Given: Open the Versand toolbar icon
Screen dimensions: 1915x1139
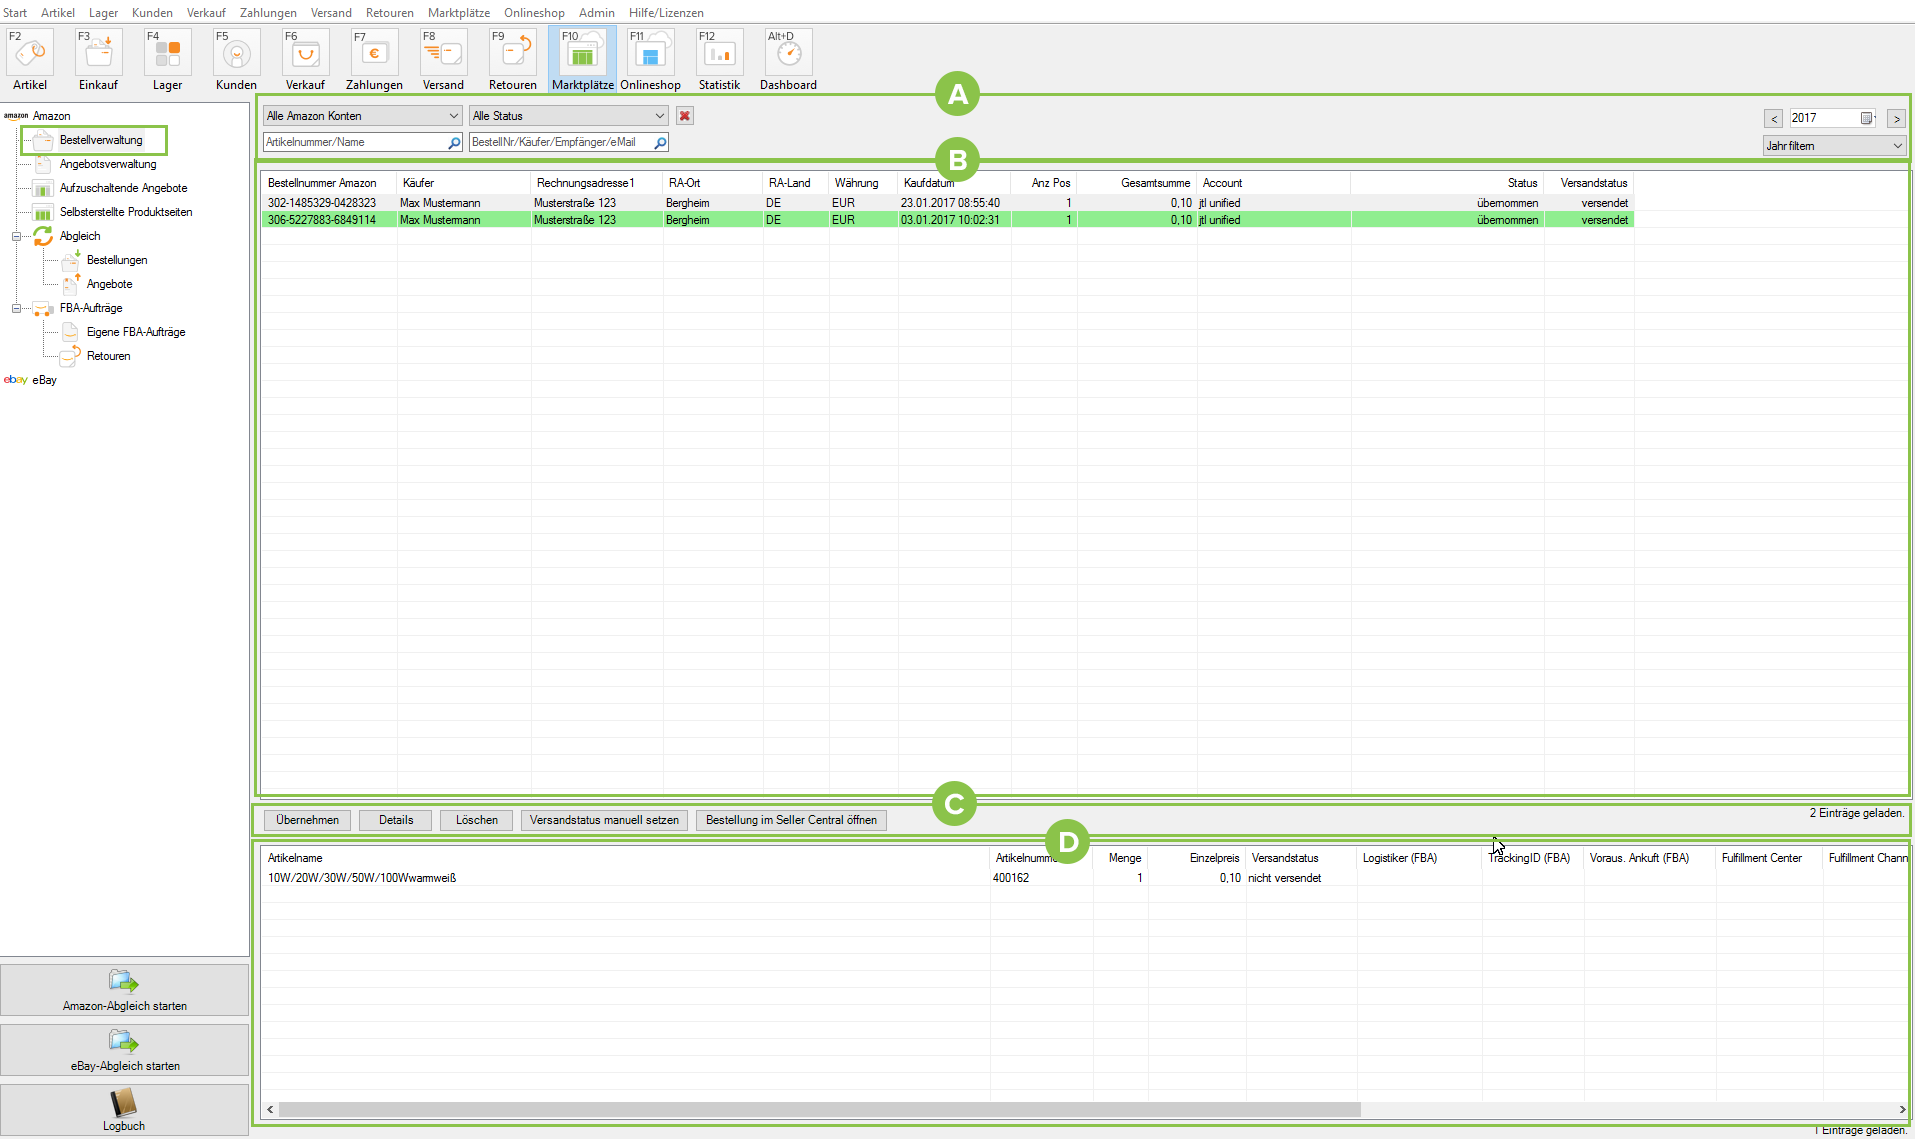Looking at the screenshot, I should [x=443, y=60].
